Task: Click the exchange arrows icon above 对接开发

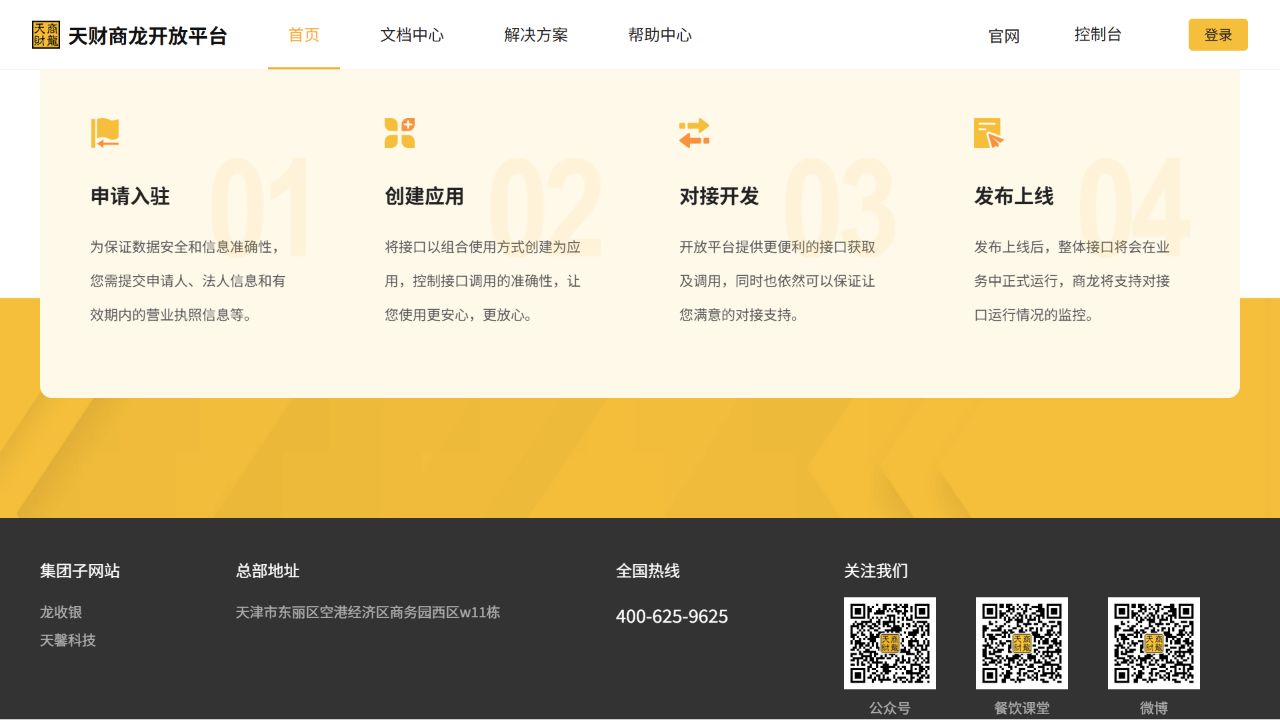Action: [694, 133]
